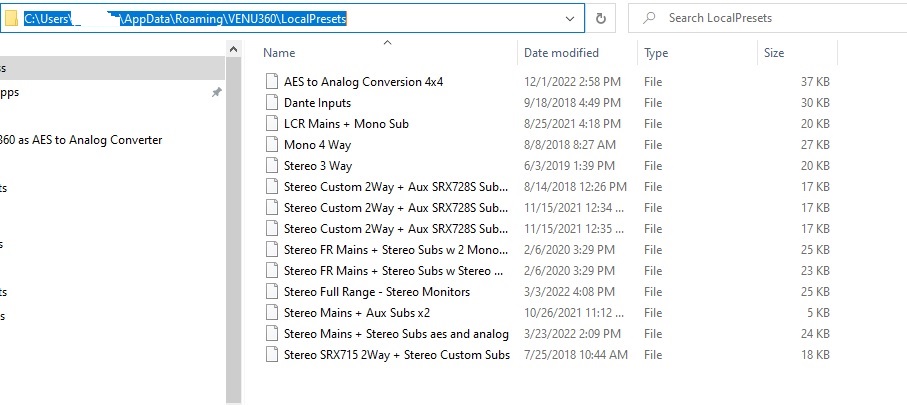Select icon of Stereo Mains + Aux Subs x2
Screen dimensions: 907x405
point(272,312)
